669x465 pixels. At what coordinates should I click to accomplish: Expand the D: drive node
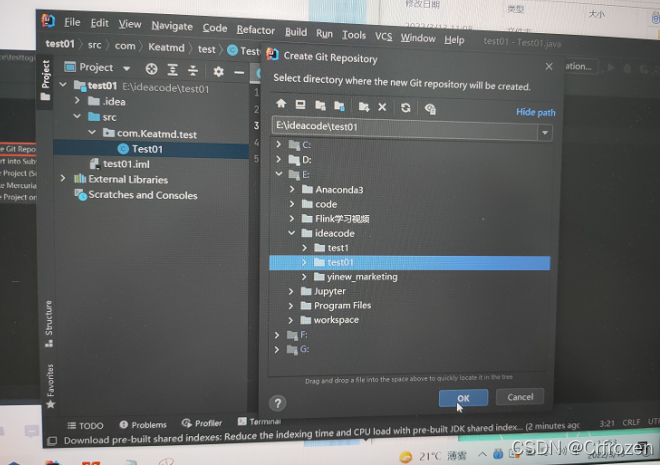coord(279,159)
